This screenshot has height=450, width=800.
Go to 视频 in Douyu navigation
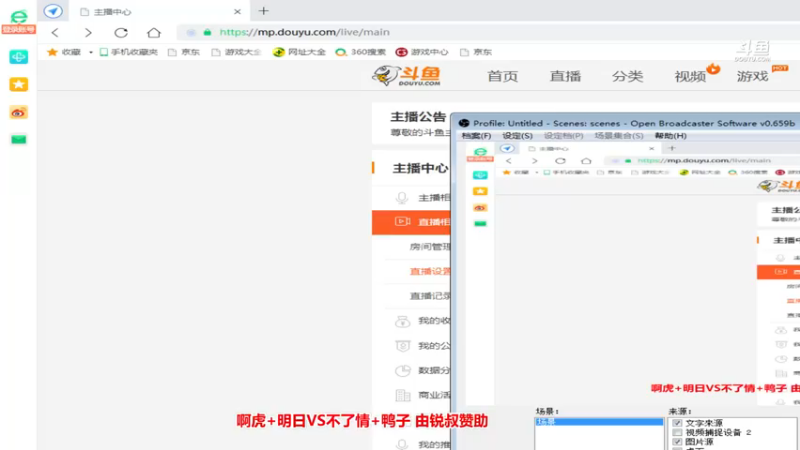point(690,77)
